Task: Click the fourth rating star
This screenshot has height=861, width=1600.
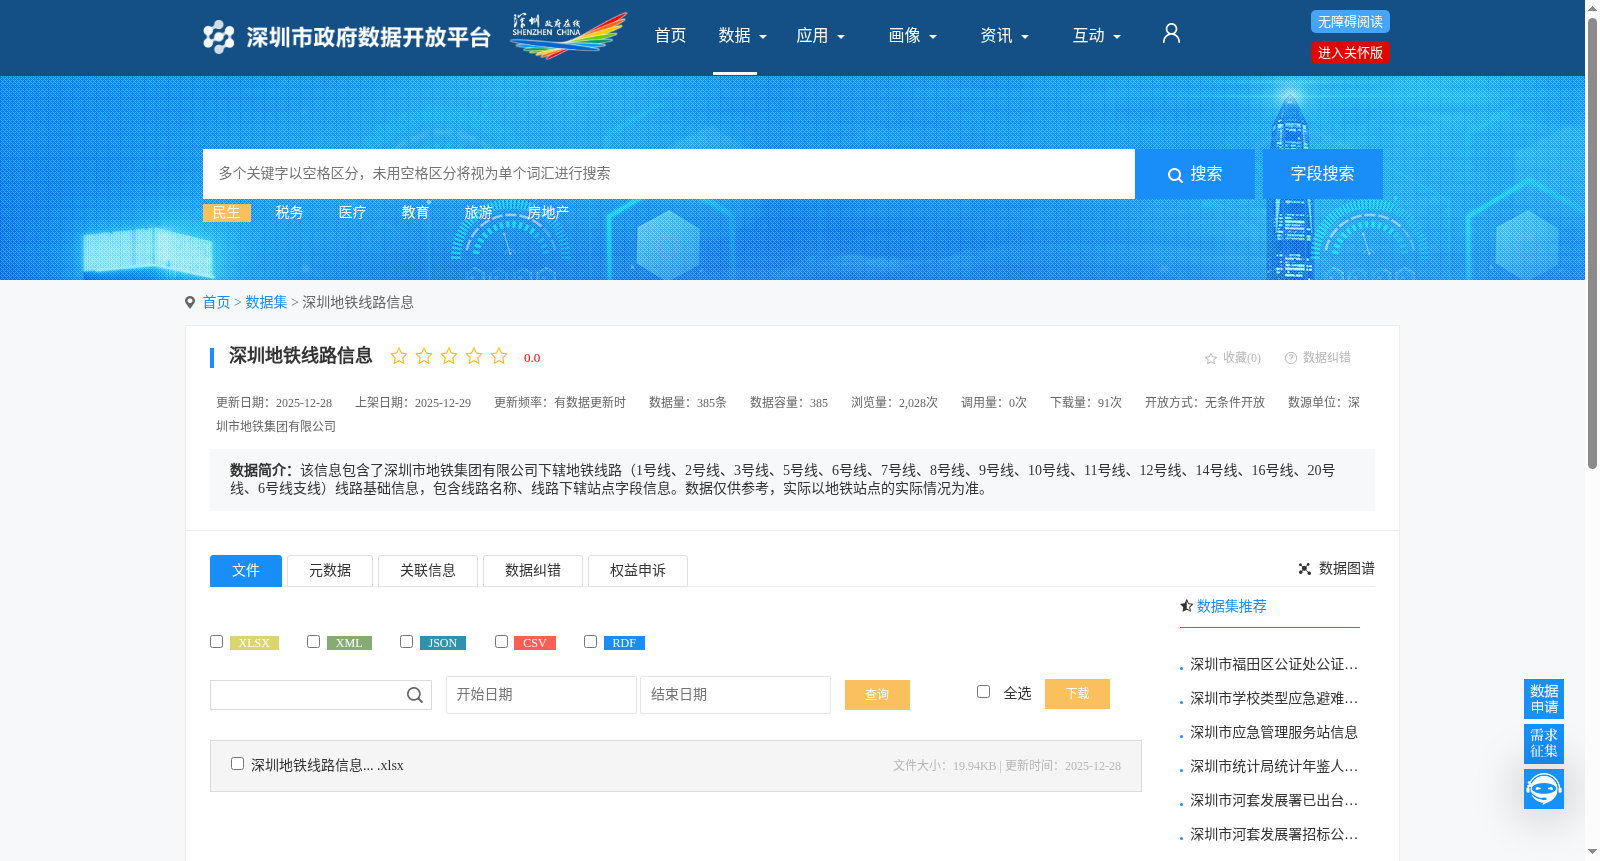Action: pyautogui.click(x=474, y=356)
